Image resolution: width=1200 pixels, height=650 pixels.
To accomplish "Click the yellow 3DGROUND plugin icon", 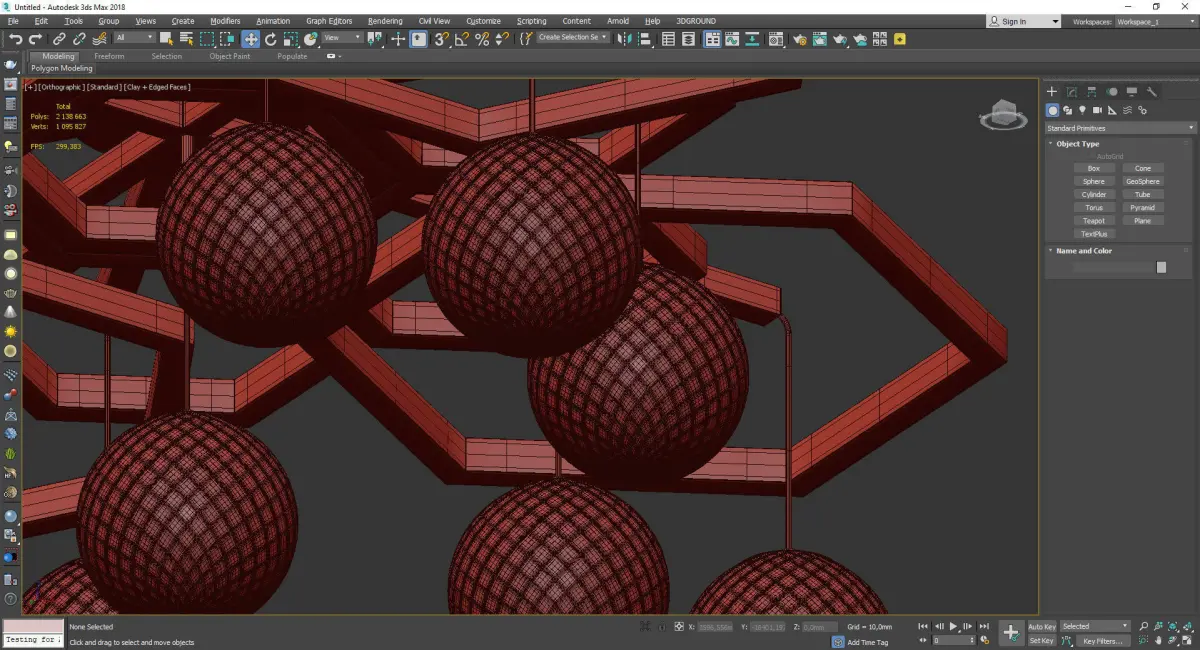I will point(900,39).
